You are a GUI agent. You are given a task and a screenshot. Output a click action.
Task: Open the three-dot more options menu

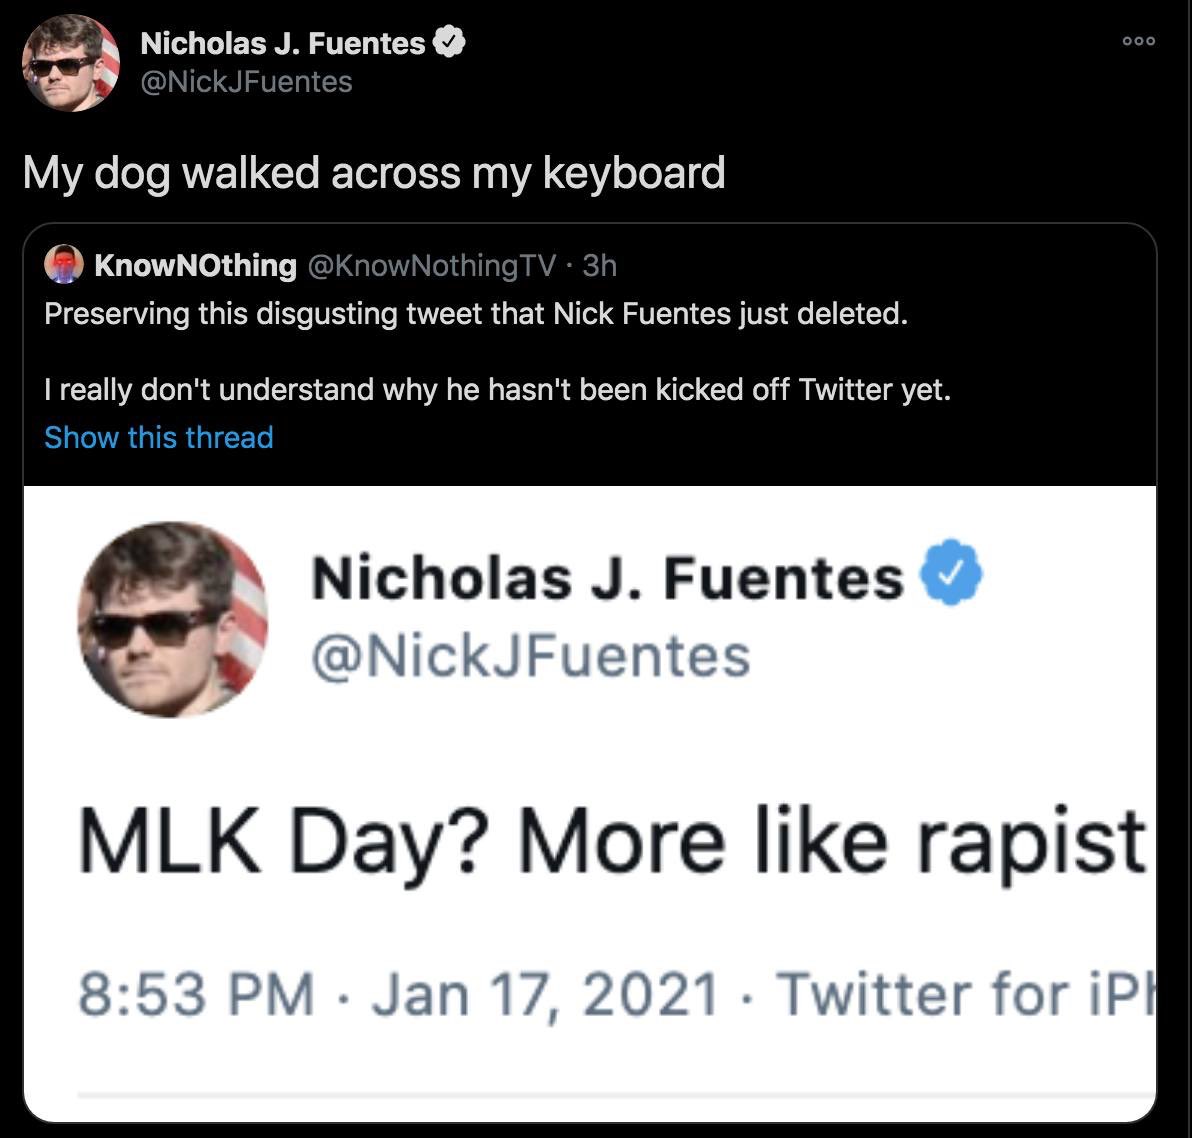tap(1138, 42)
